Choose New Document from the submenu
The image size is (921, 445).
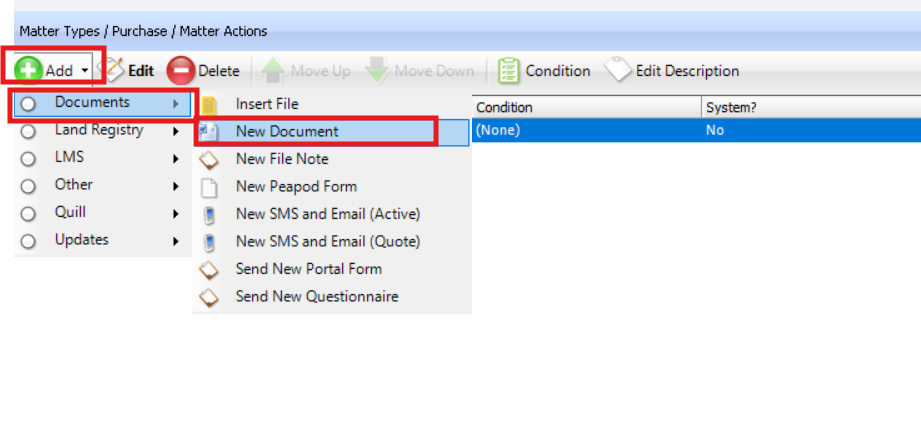(287, 131)
